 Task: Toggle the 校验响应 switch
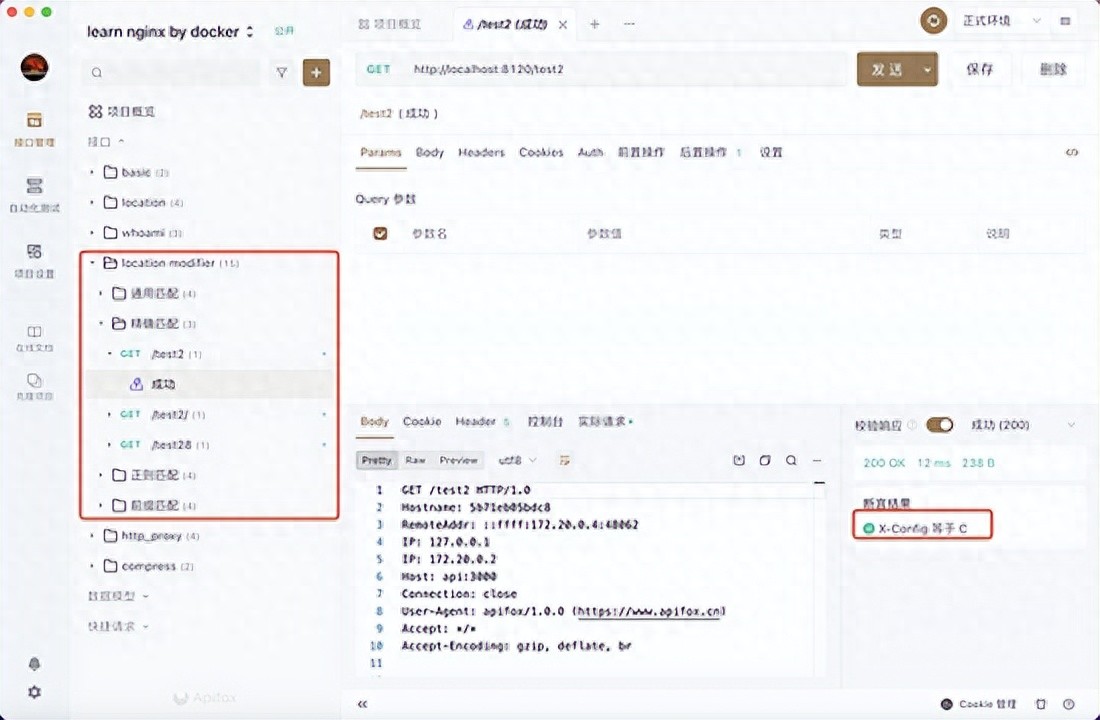point(940,425)
